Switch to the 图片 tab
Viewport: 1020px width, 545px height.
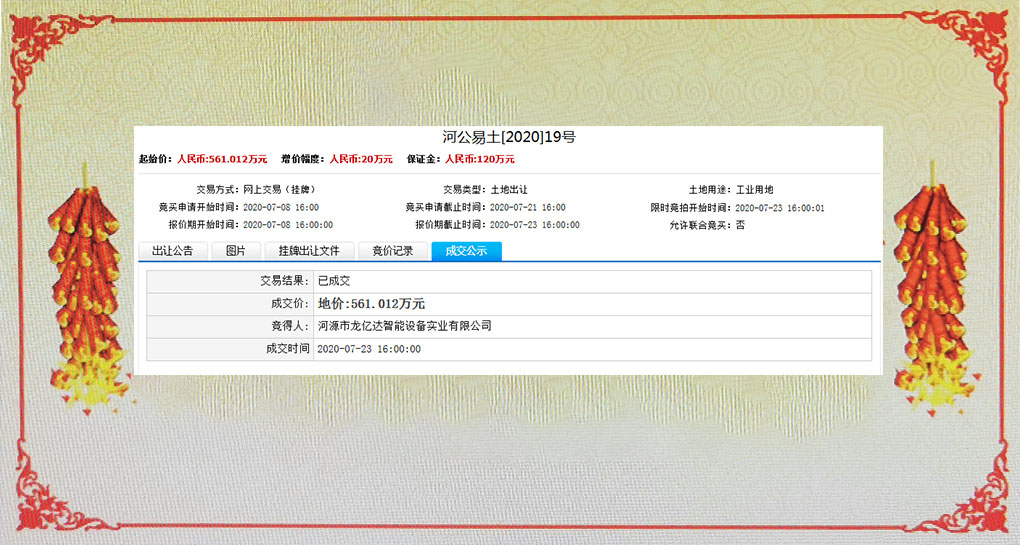(x=235, y=251)
